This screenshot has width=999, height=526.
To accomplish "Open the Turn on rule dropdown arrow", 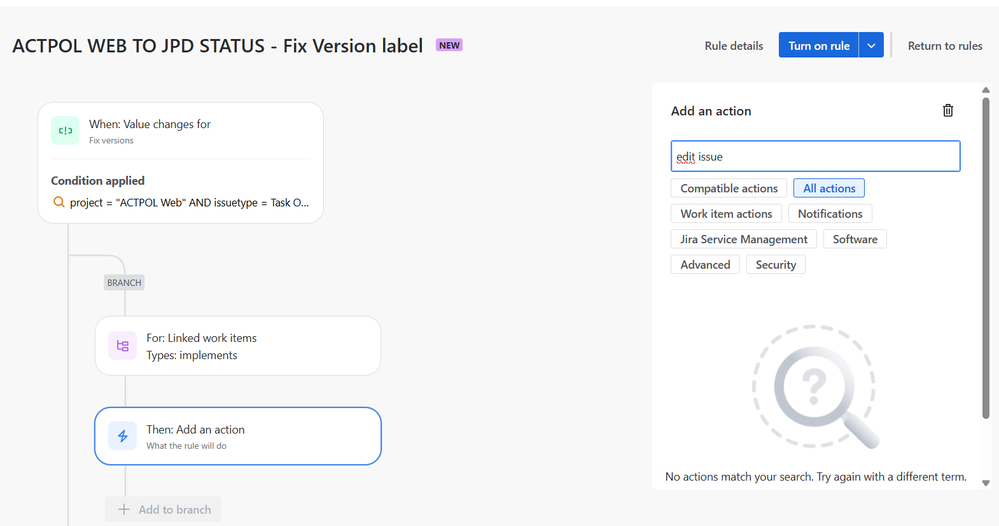I will point(871,45).
